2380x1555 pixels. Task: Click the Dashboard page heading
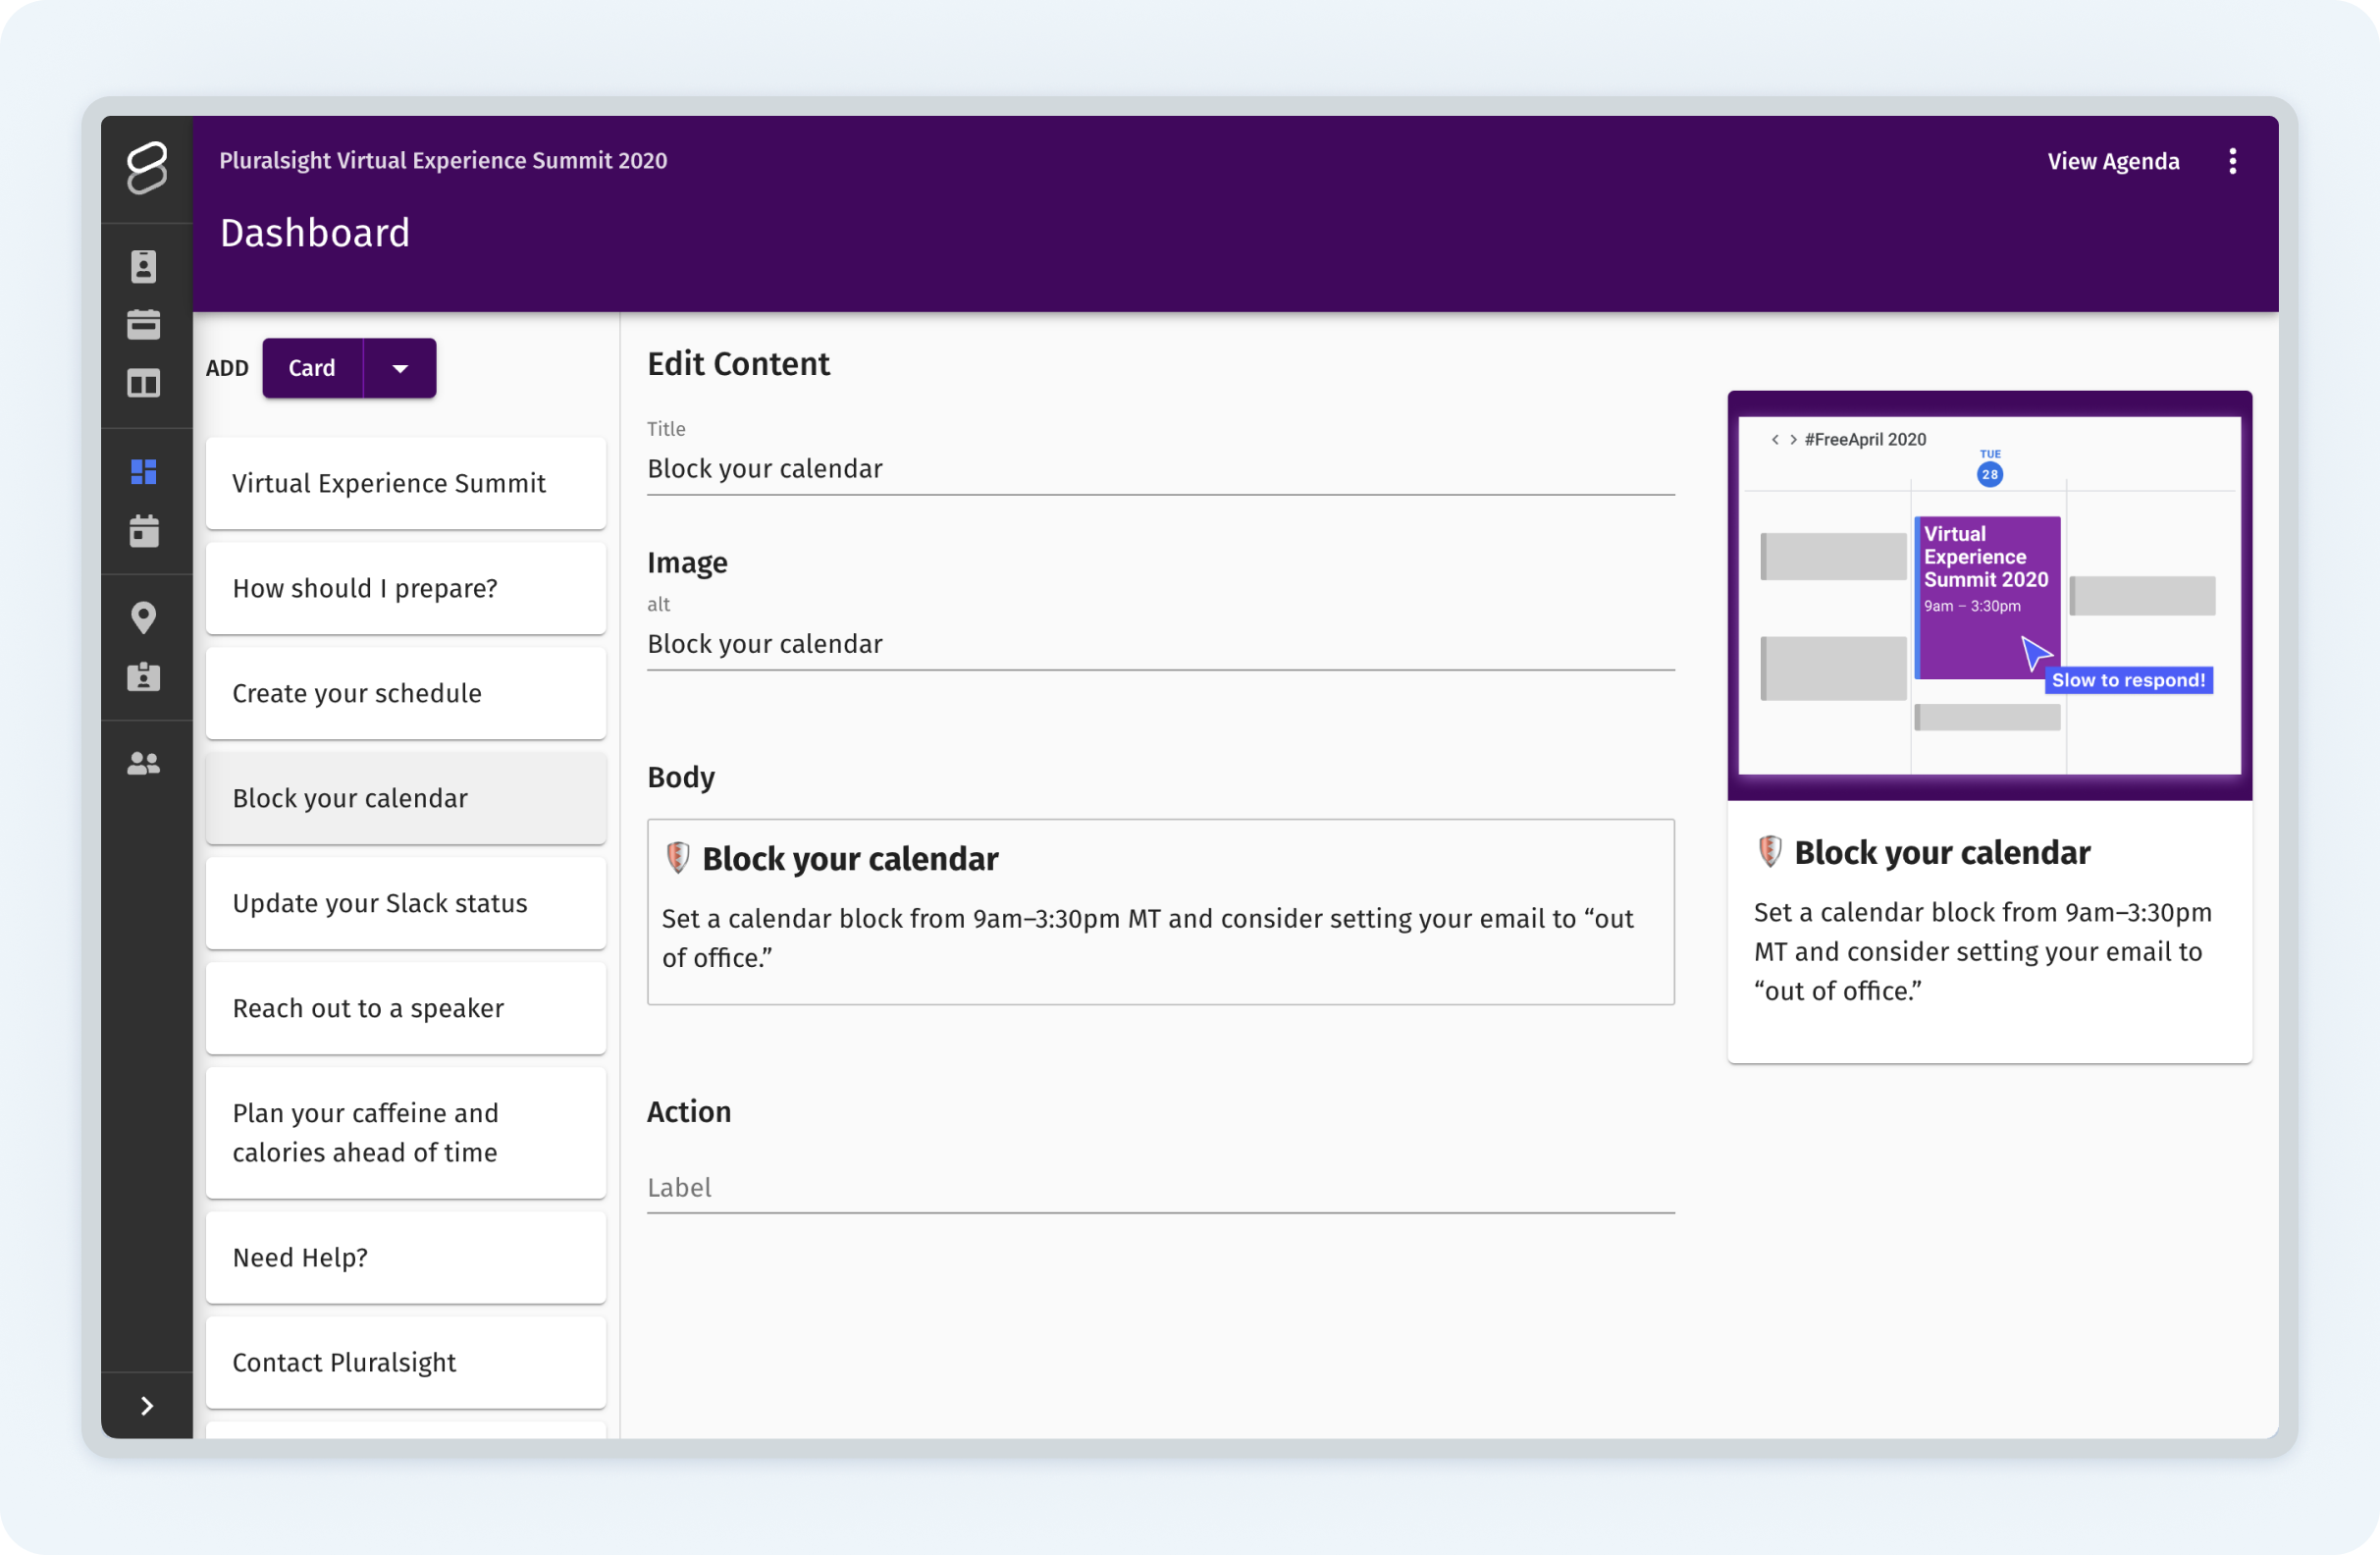coord(315,233)
